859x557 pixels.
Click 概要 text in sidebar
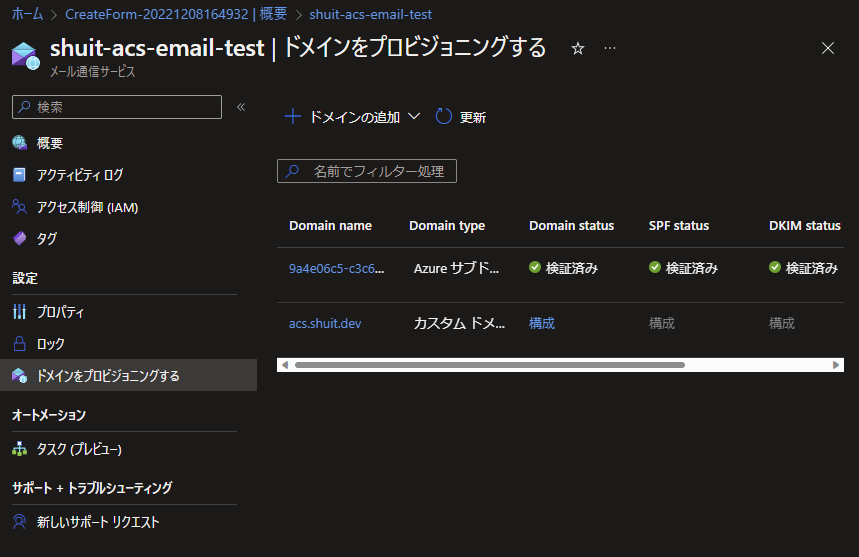click(x=50, y=143)
